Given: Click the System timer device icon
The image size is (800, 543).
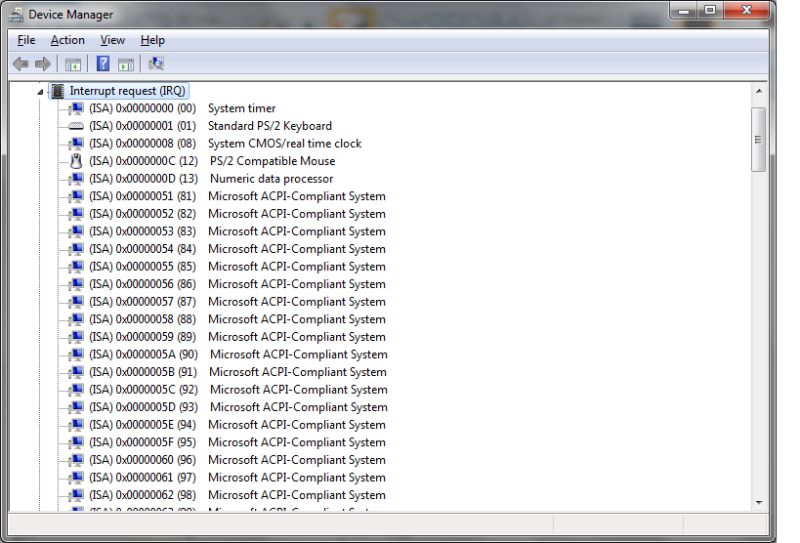Looking at the screenshot, I should pos(76,108).
